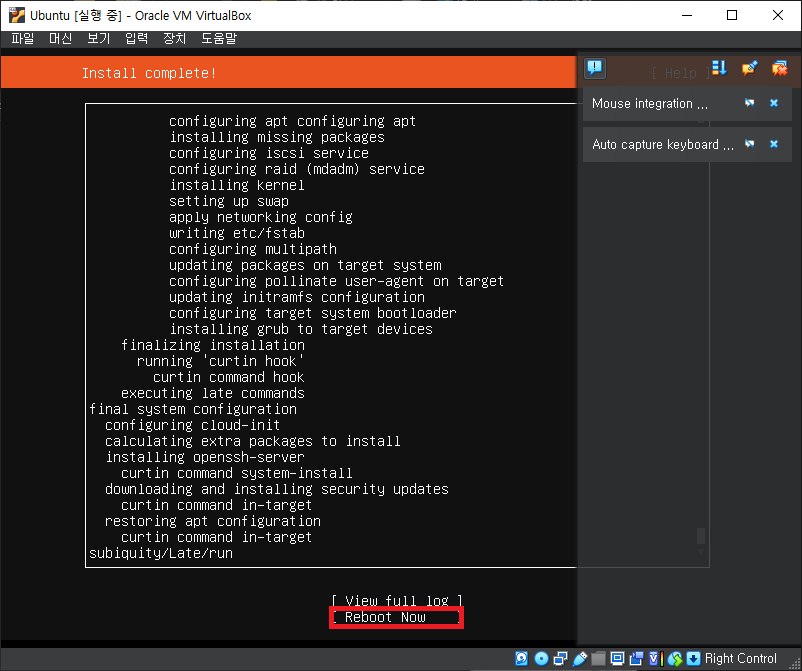Click the USB devices status icon

[x=580, y=659]
